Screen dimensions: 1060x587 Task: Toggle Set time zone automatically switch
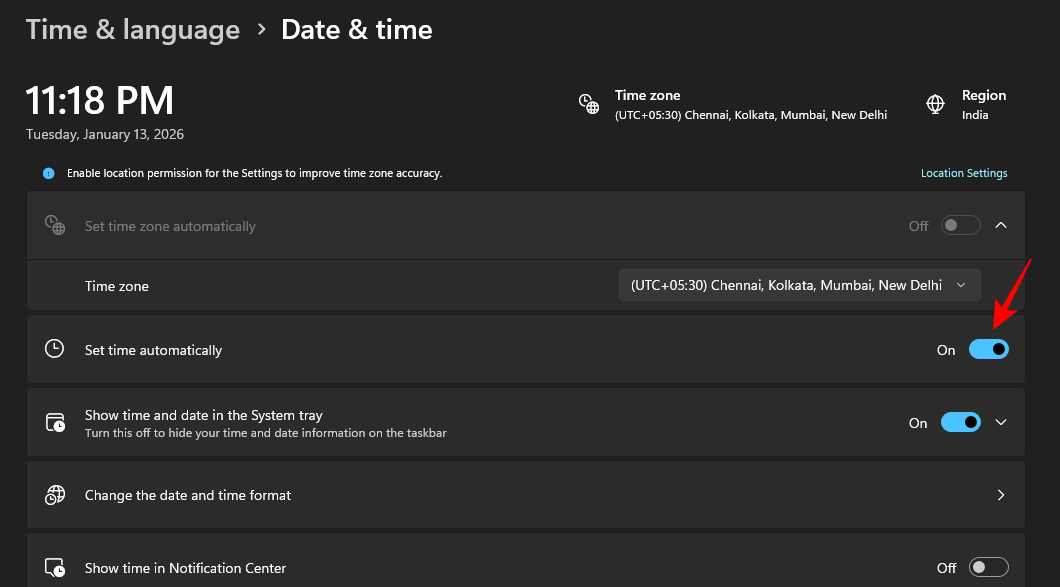(x=960, y=226)
